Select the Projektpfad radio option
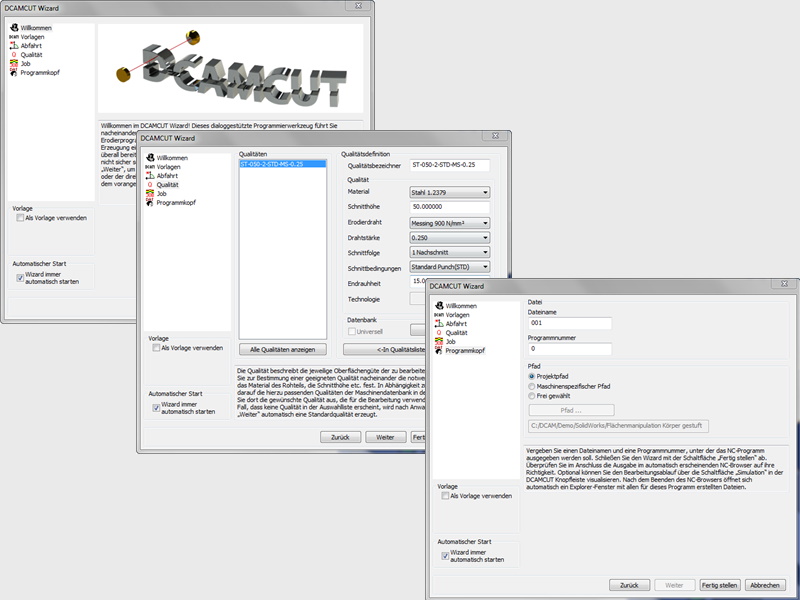The width and height of the screenshot is (800, 600). pyautogui.click(x=532, y=377)
